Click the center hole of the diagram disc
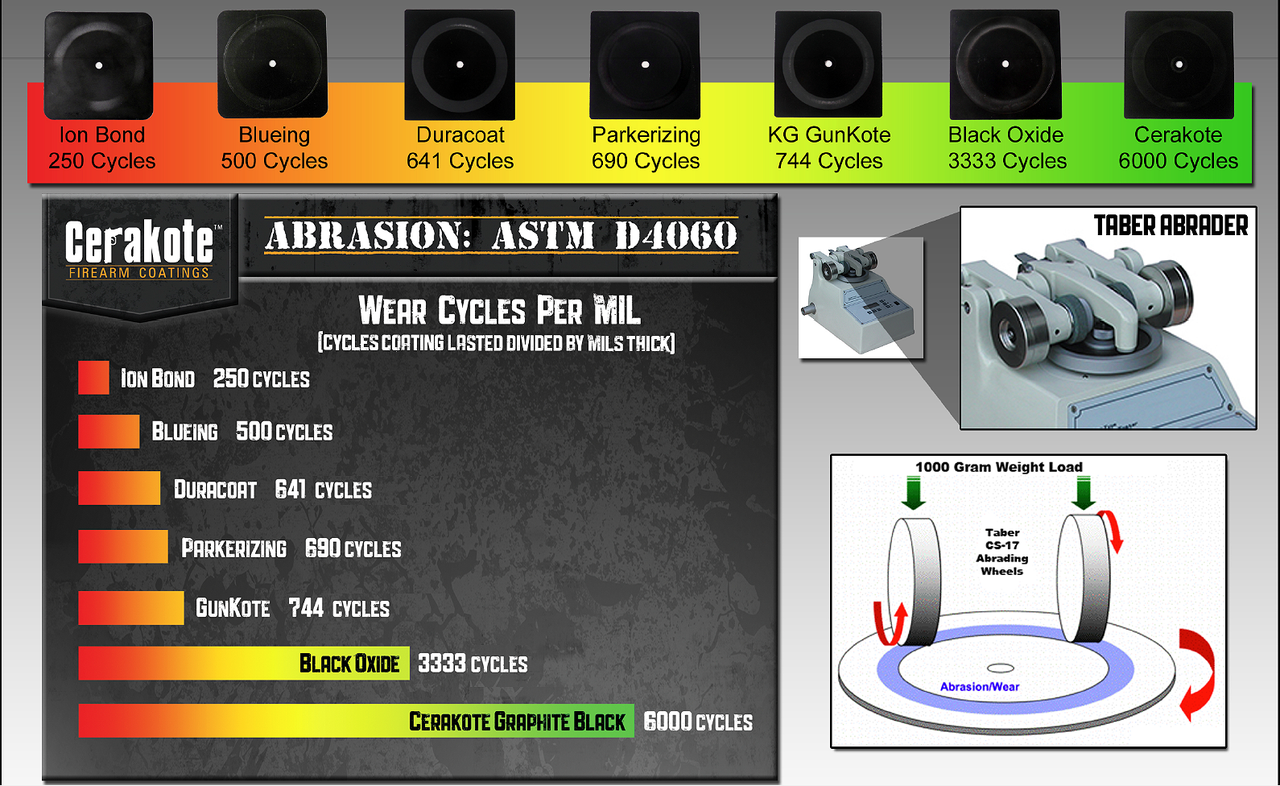1280x786 pixels. tap(1000, 668)
